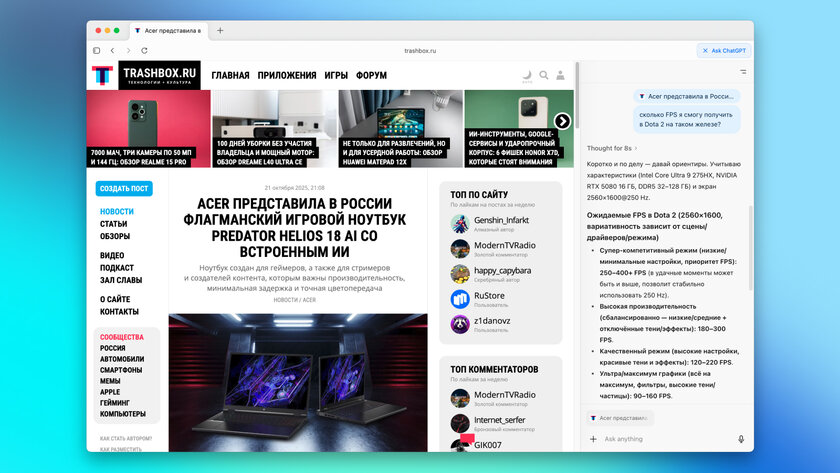The width and height of the screenshot is (840, 473).
Task: Open the chat panel options menu icon
Action: click(x=742, y=72)
